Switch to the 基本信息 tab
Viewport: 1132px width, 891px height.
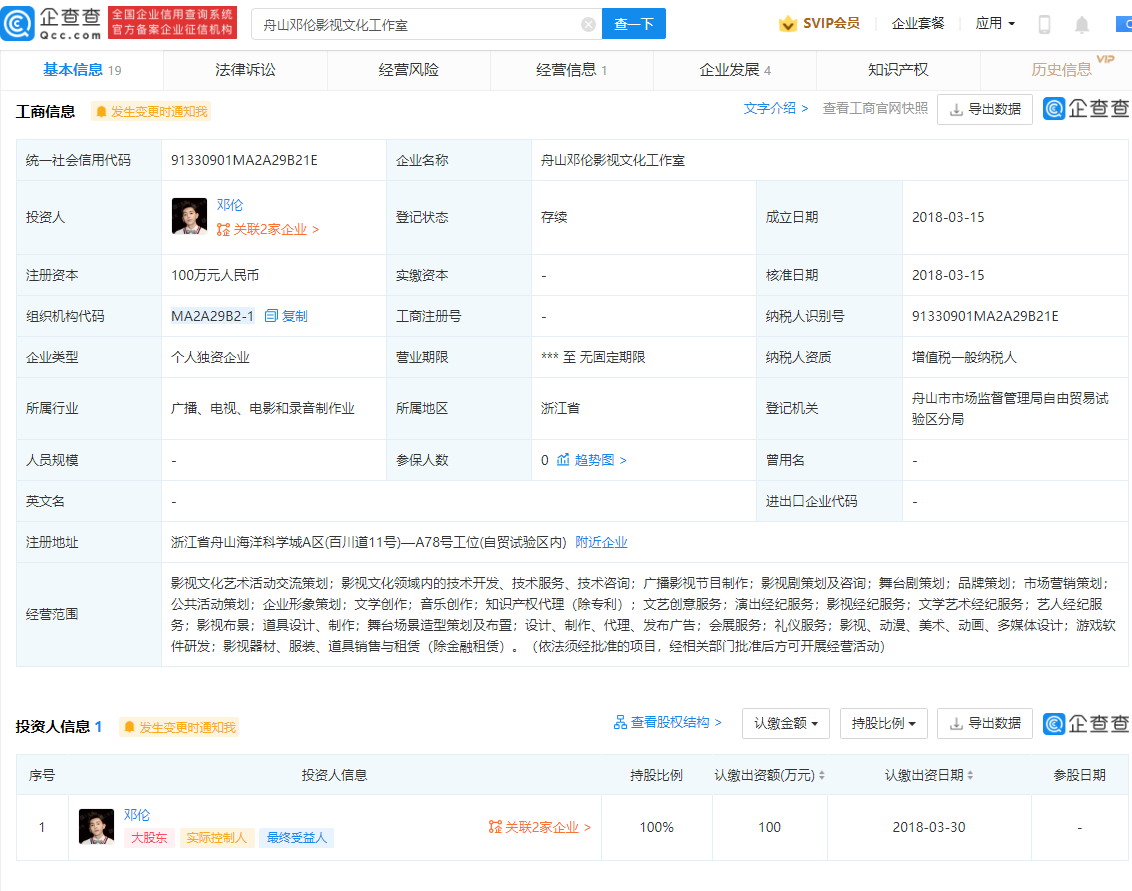point(82,70)
